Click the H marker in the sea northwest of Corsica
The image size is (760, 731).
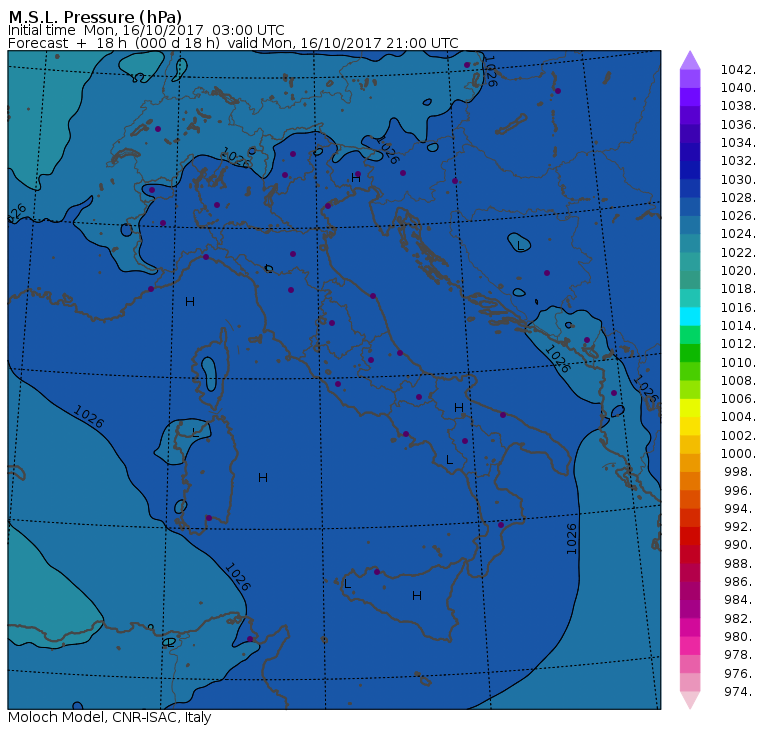tap(190, 302)
